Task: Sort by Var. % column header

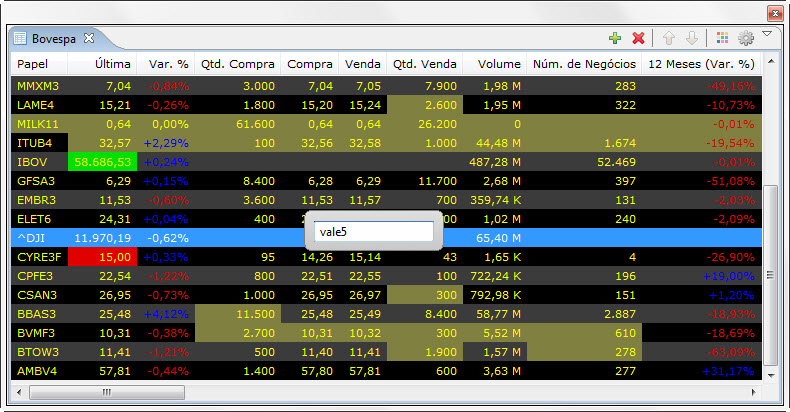Action: coord(166,64)
